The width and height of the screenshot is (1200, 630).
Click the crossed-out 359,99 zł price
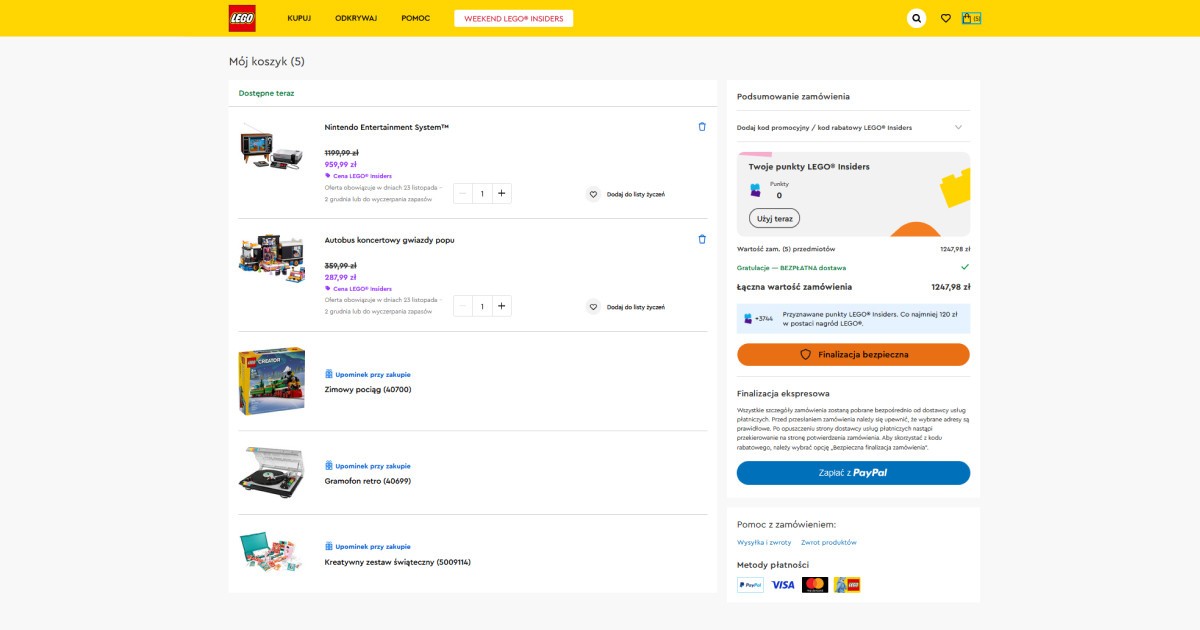[341, 265]
